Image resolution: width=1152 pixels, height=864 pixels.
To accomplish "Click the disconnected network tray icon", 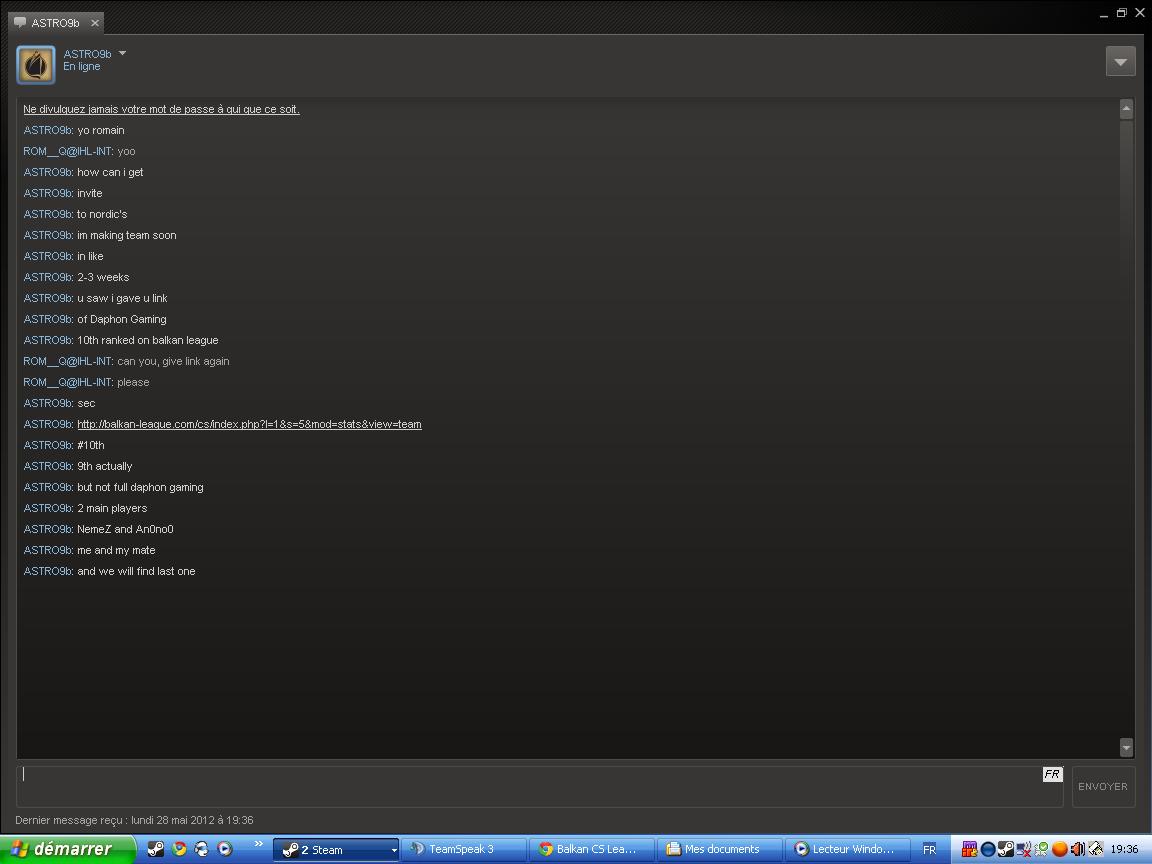I will pos(1023,849).
